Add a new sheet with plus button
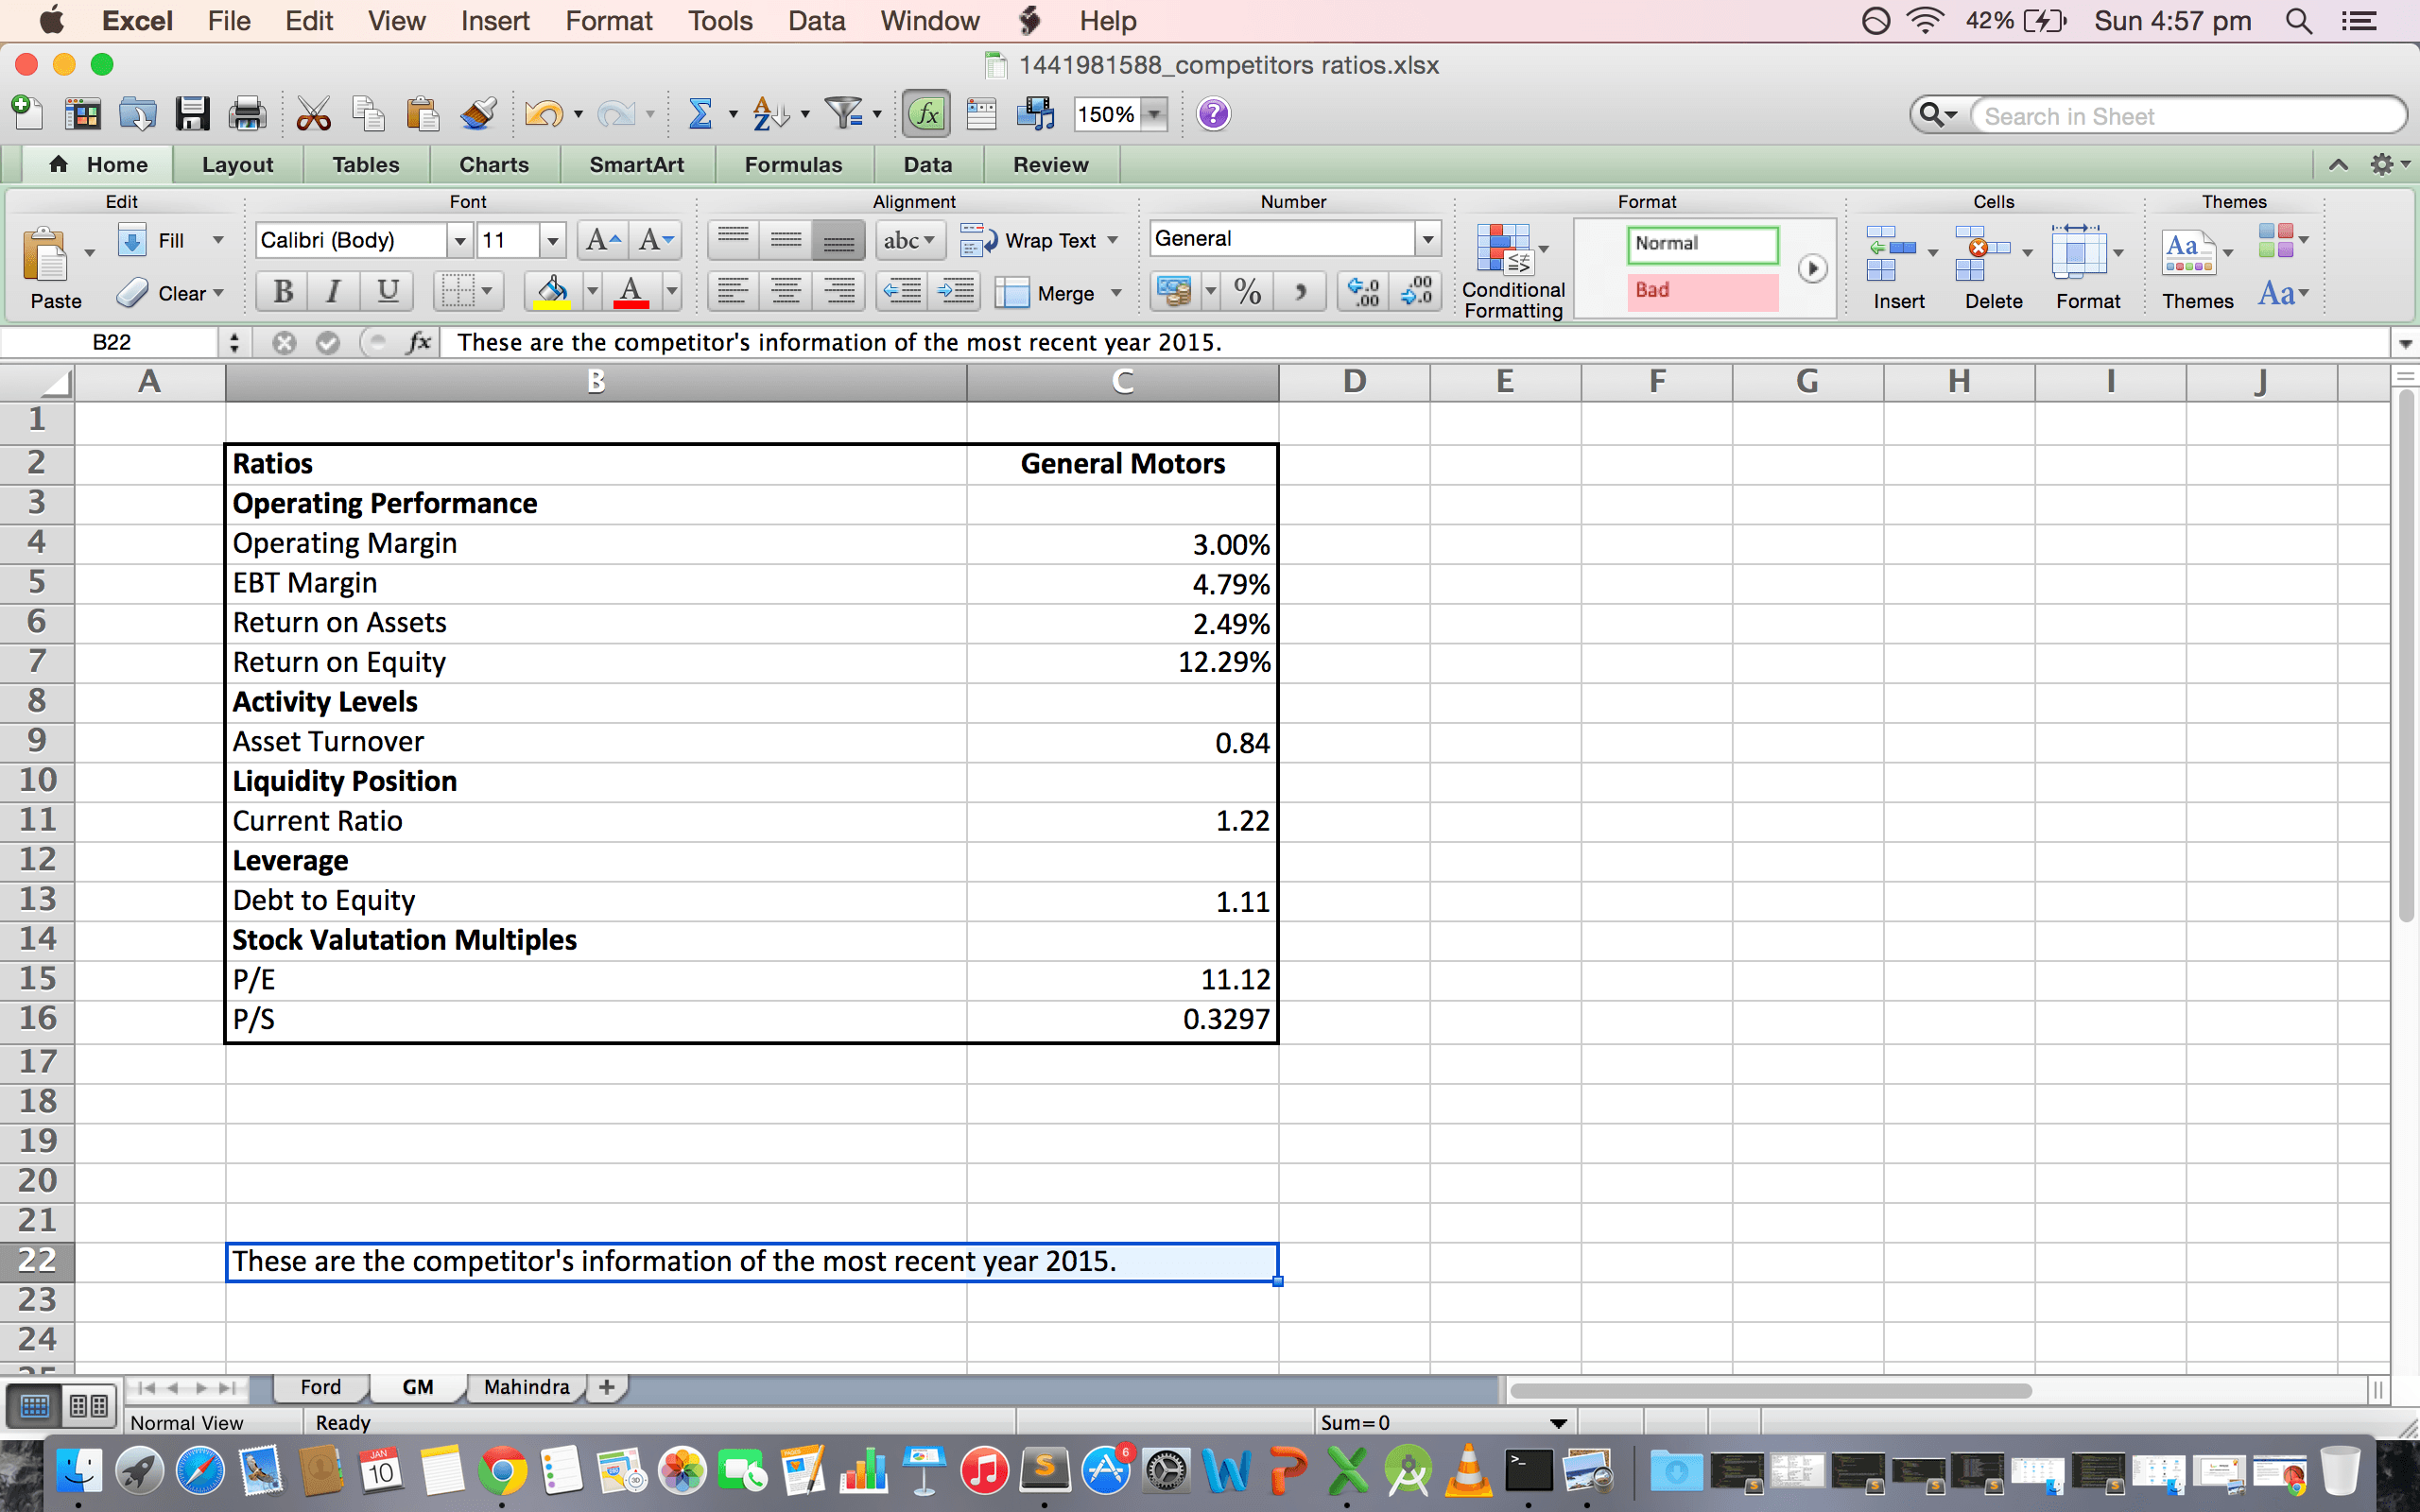2420x1512 pixels. pos(606,1387)
